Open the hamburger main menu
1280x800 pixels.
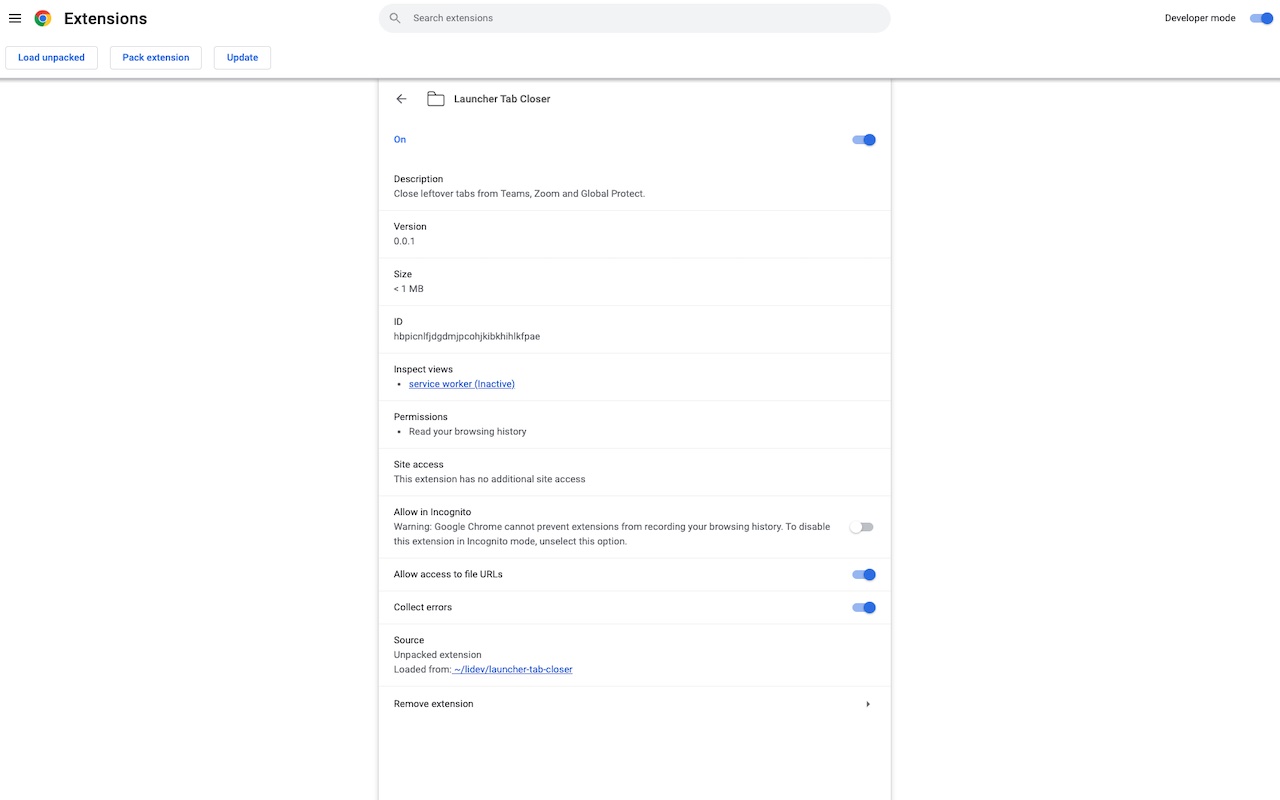pyautogui.click(x=15, y=18)
